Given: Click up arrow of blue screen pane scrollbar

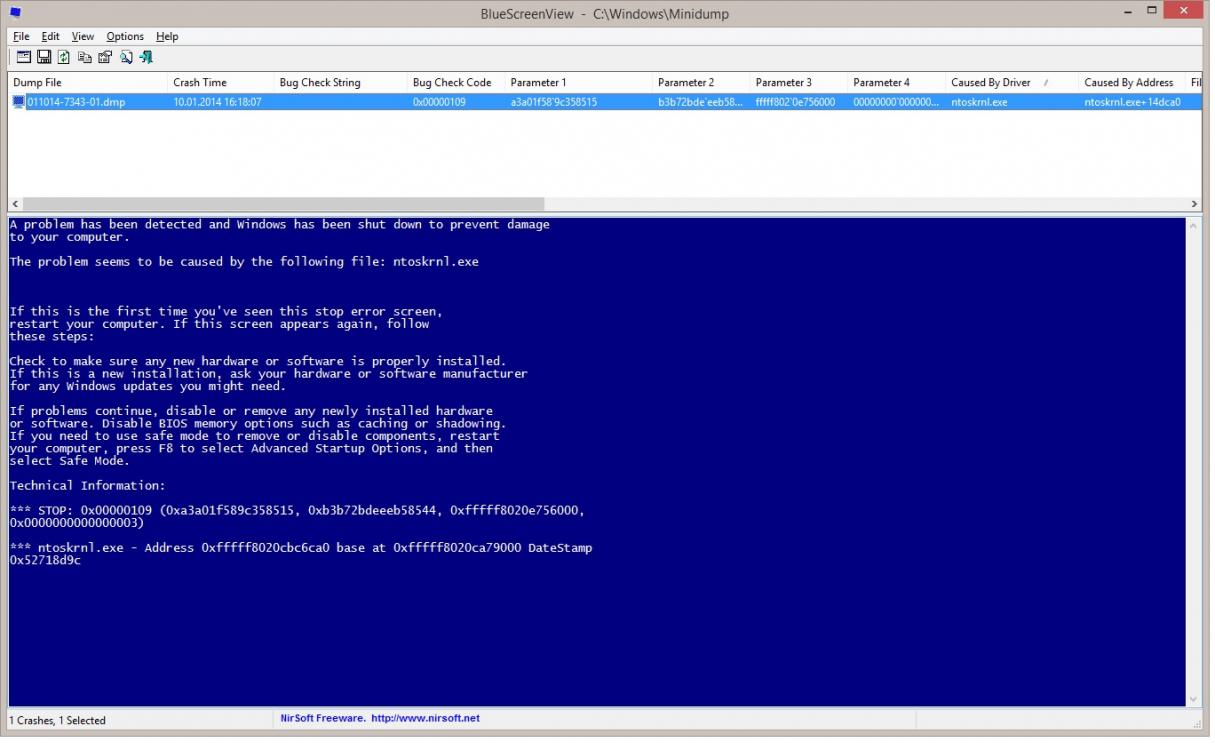Looking at the screenshot, I should (x=1194, y=225).
